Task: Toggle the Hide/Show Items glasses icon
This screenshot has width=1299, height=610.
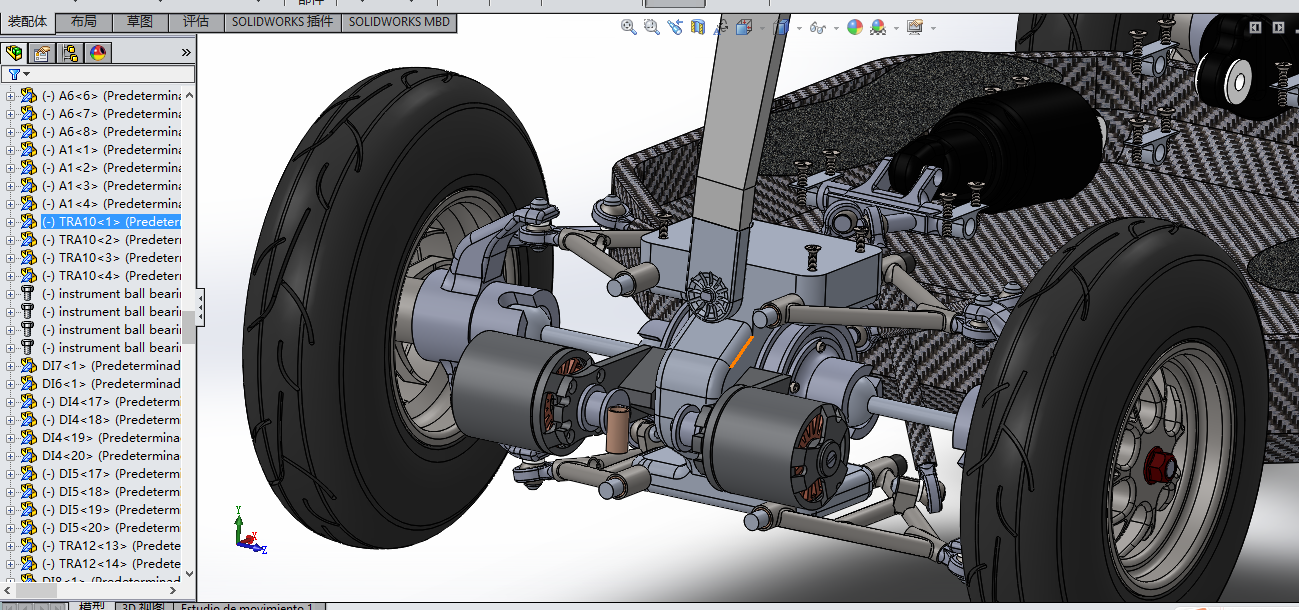Action: pos(817,28)
